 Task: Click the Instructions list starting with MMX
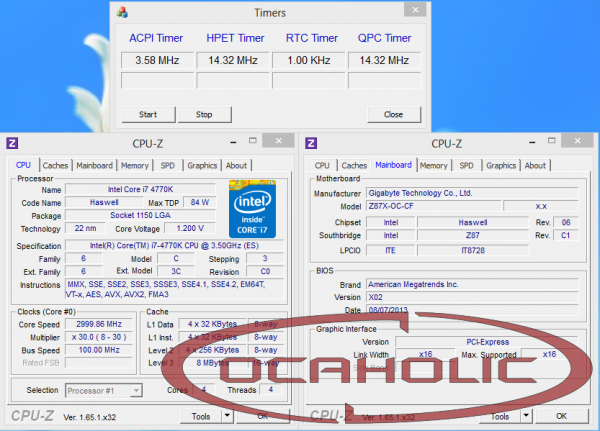(x=174, y=289)
